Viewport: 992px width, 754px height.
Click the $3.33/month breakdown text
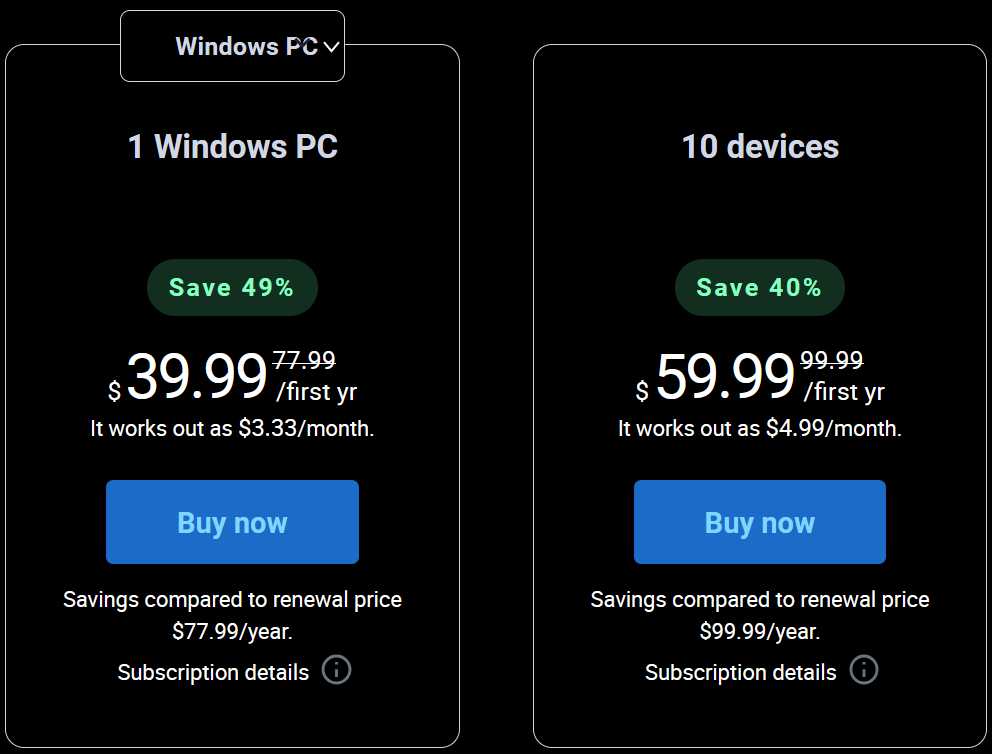[x=232, y=429]
